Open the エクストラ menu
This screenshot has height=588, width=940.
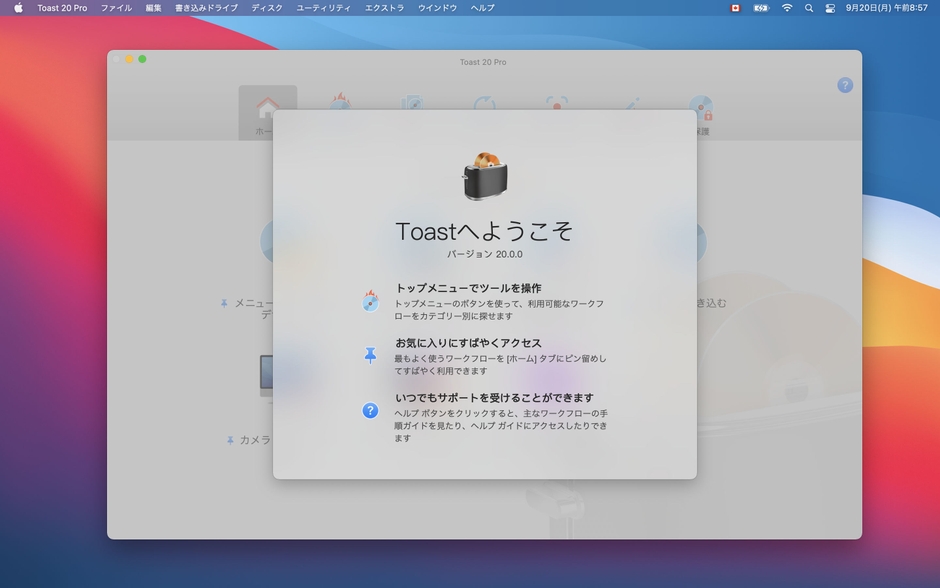pos(384,8)
